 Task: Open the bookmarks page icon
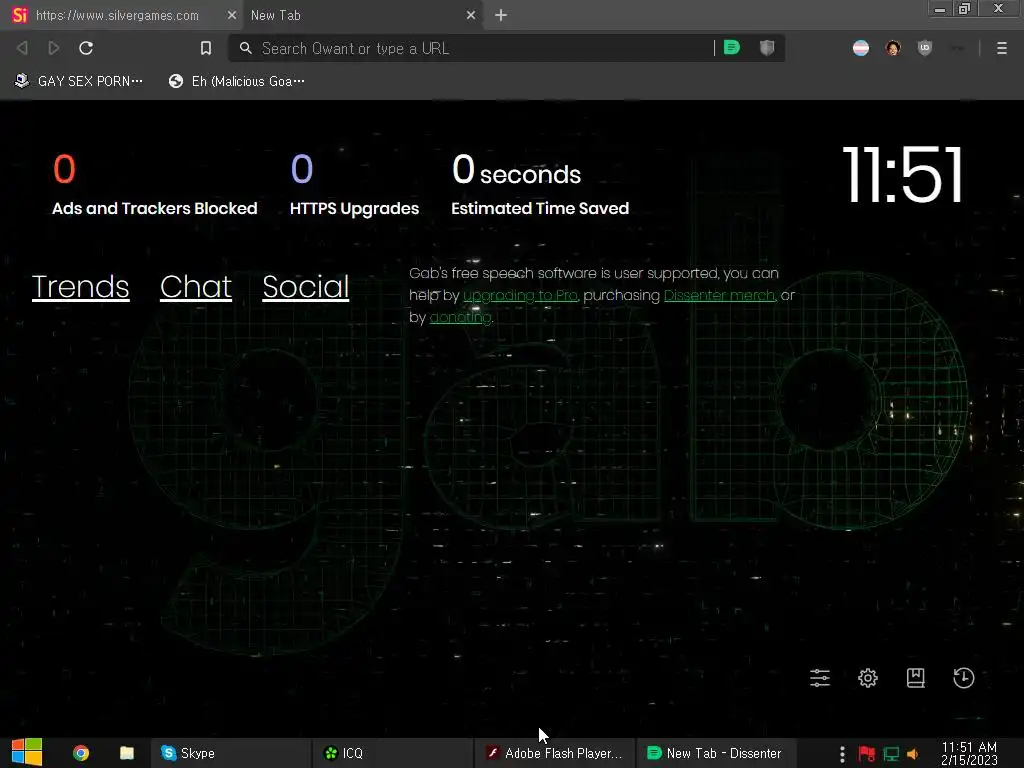916,678
